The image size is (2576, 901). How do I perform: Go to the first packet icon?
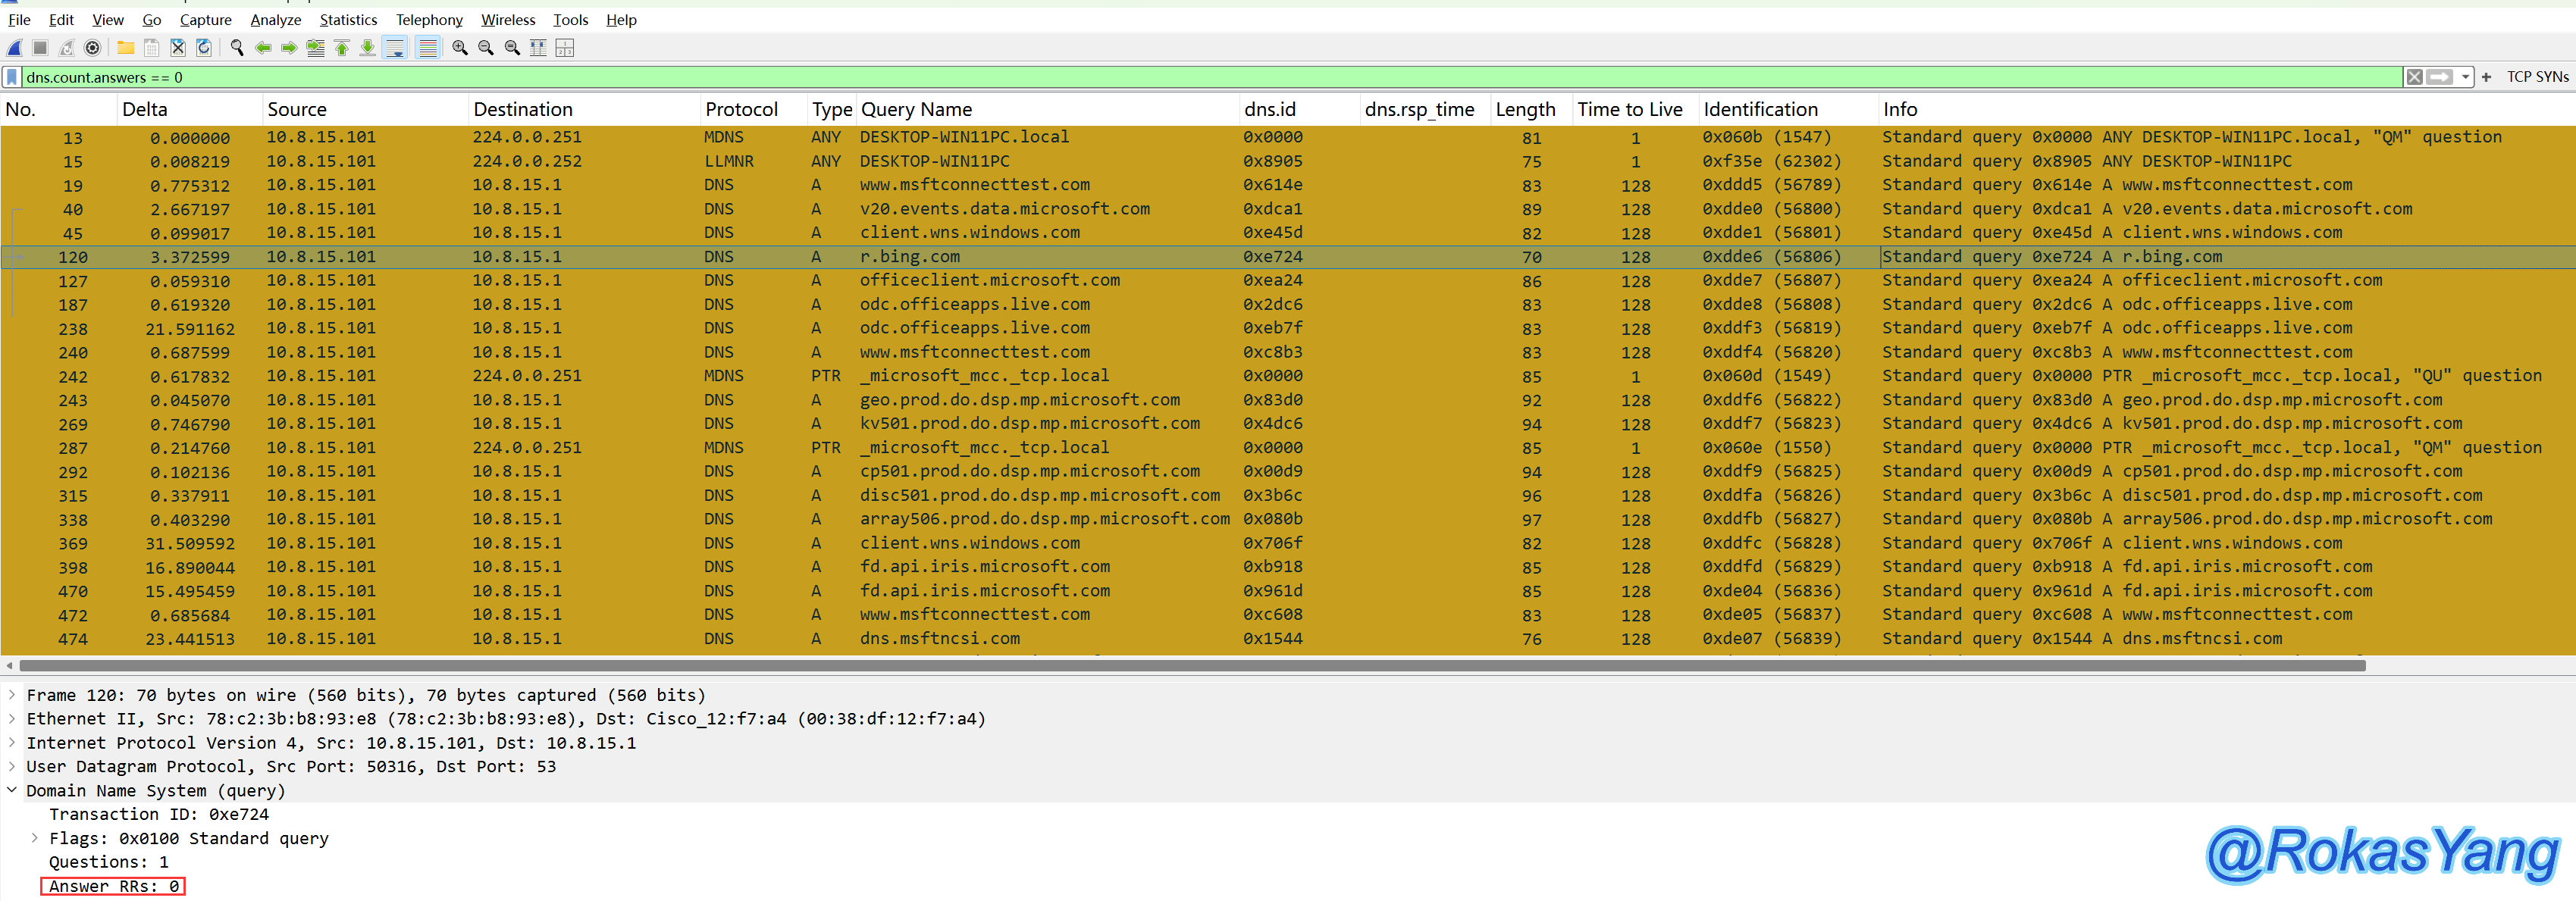(342, 47)
